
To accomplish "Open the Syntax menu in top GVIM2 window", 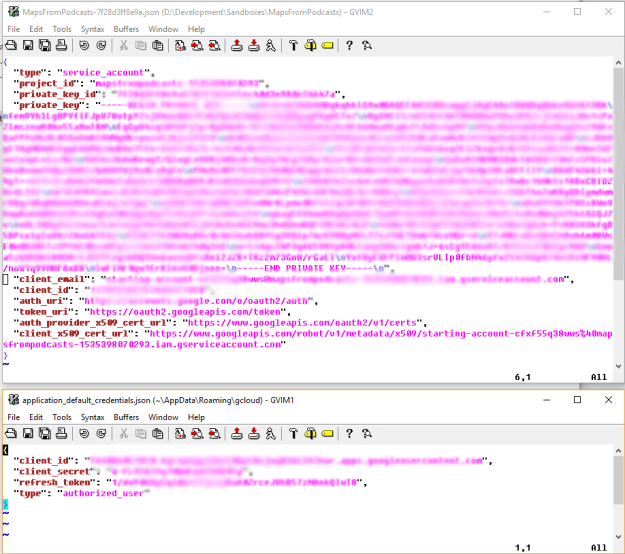I will (x=92, y=29).
